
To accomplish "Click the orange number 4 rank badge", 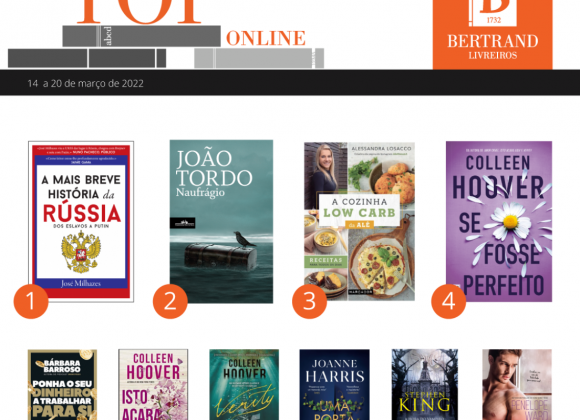I will point(449,301).
